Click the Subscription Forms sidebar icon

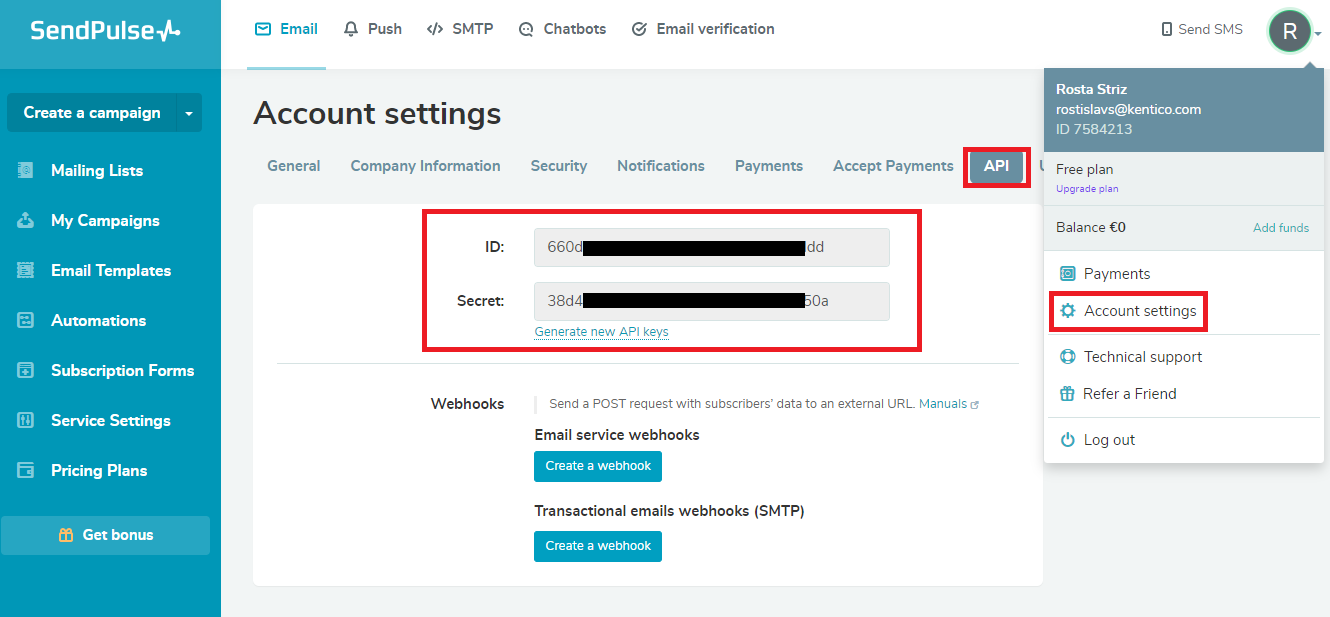coord(26,370)
